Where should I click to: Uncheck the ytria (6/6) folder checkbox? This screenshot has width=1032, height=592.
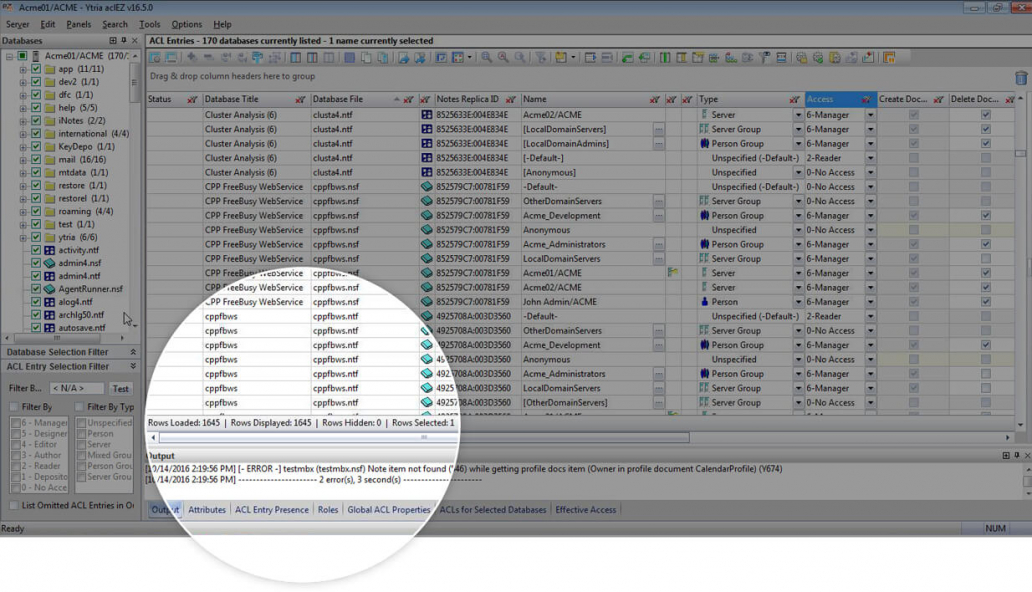click(36, 237)
